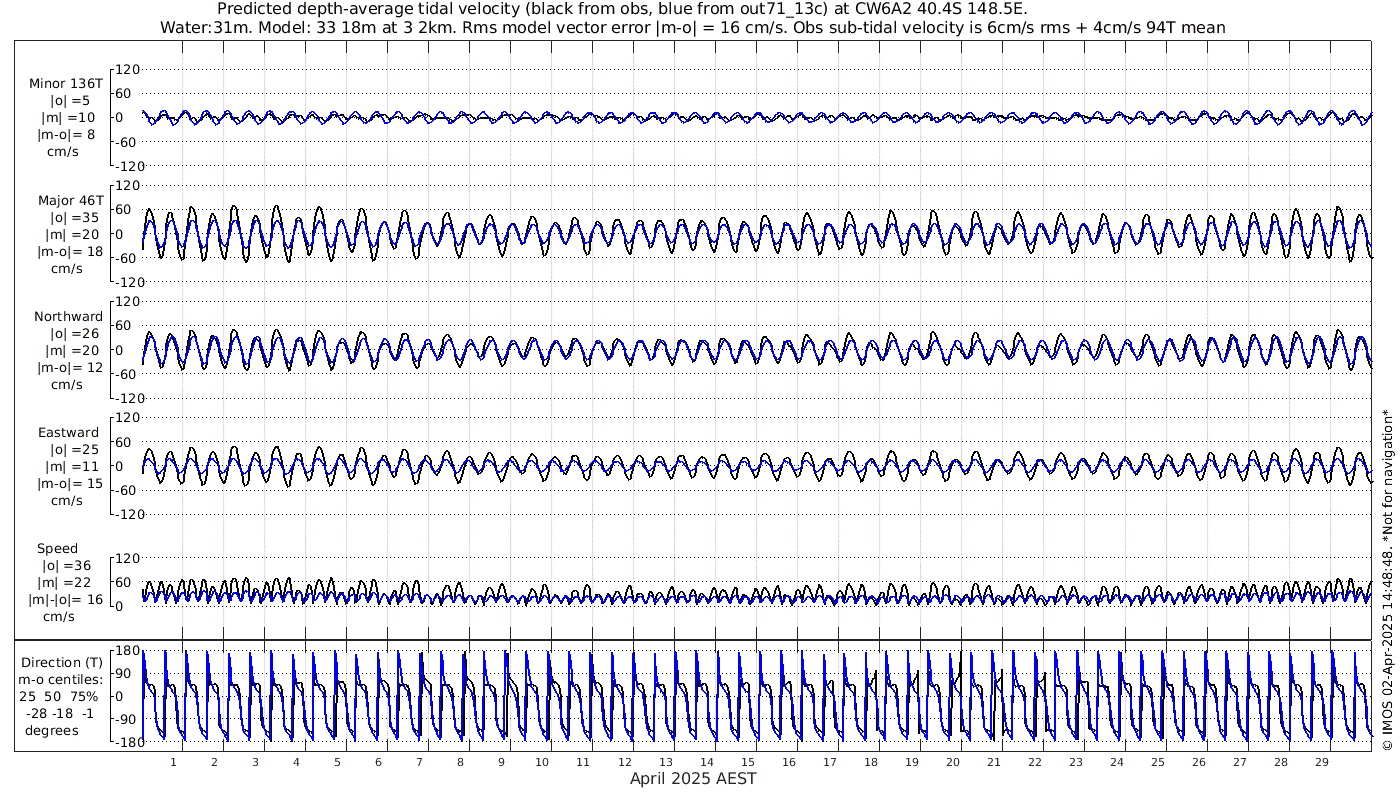Click day "1" on the date axis
This screenshot has height=800, width=1400.
click(x=173, y=762)
